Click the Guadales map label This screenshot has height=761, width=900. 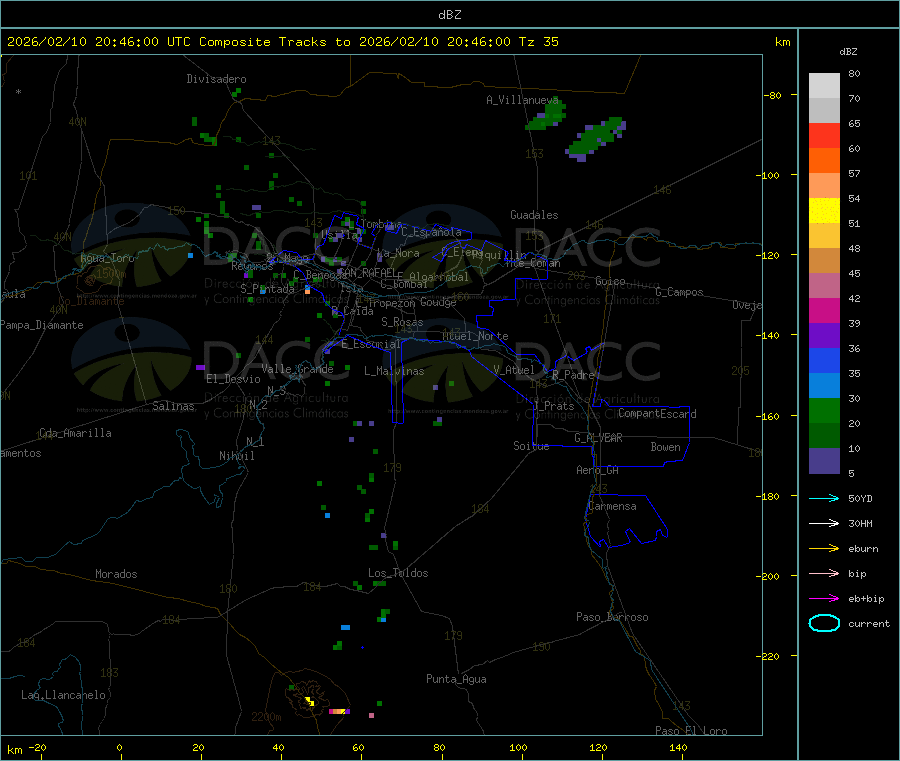[534, 215]
